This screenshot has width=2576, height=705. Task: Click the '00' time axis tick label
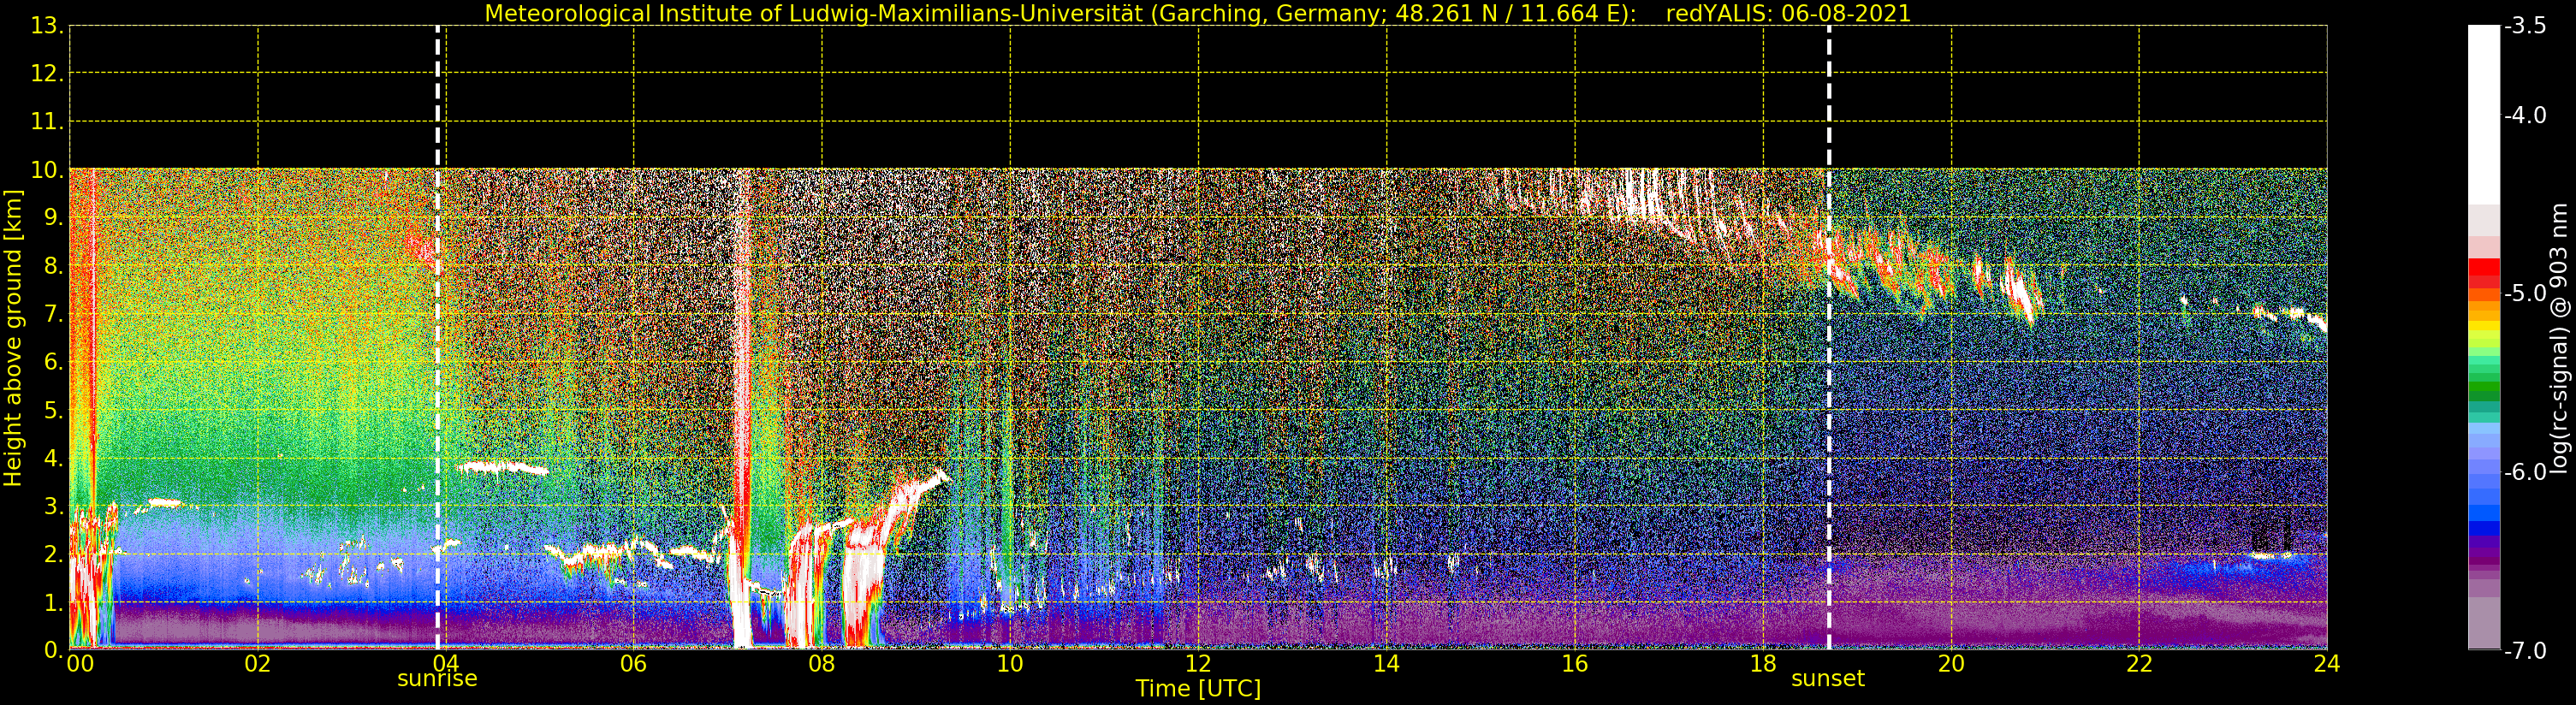tap(80, 664)
